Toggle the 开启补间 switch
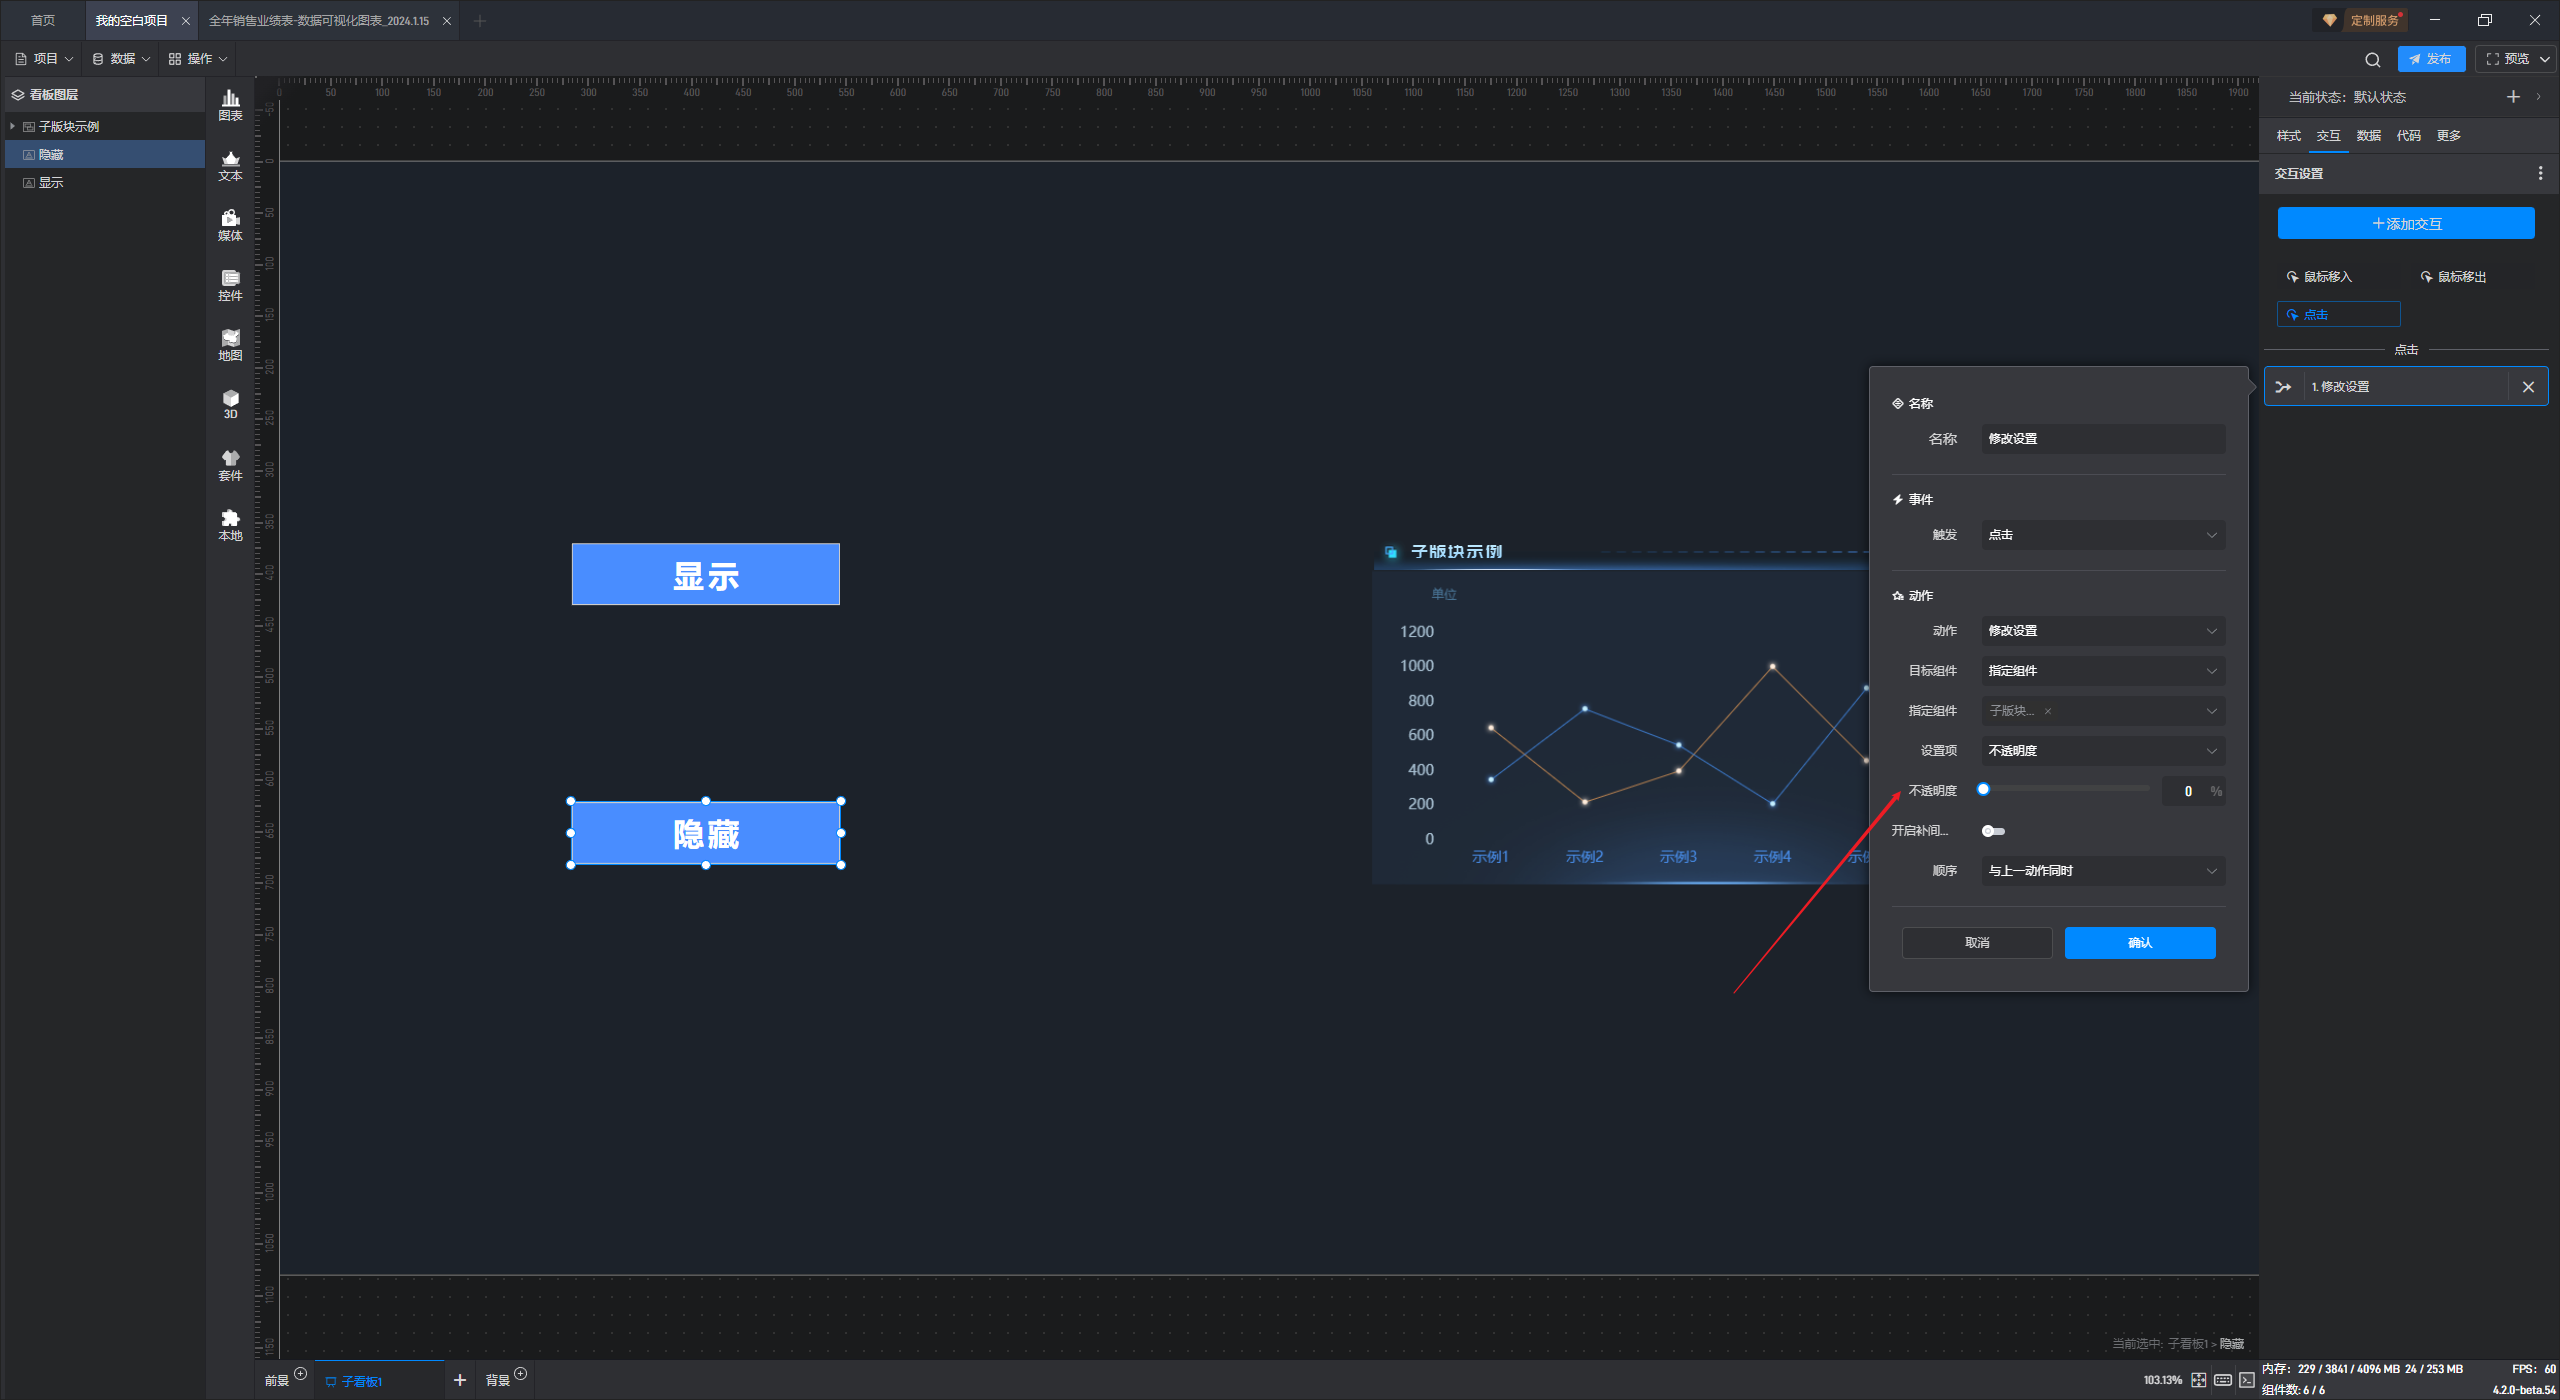This screenshot has width=2560, height=1400. click(1993, 831)
